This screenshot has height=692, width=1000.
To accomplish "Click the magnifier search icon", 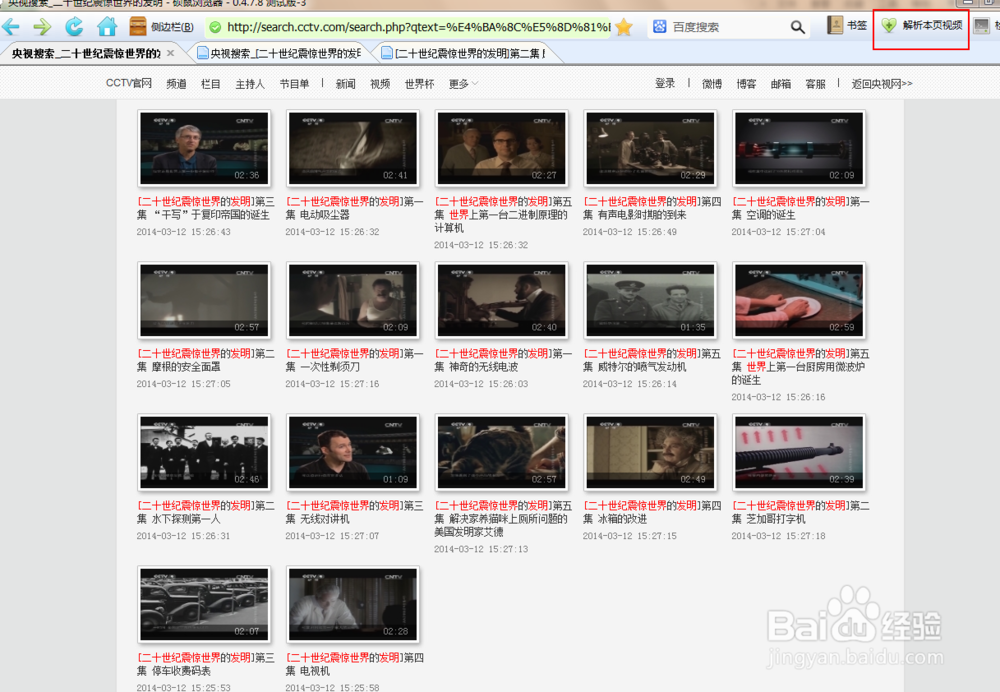I will point(797,27).
